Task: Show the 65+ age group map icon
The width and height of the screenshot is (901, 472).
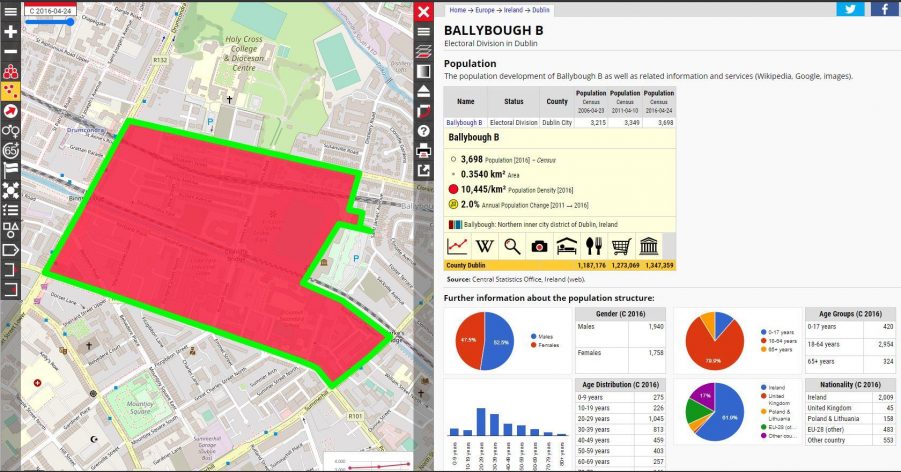Action: (10, 151)
